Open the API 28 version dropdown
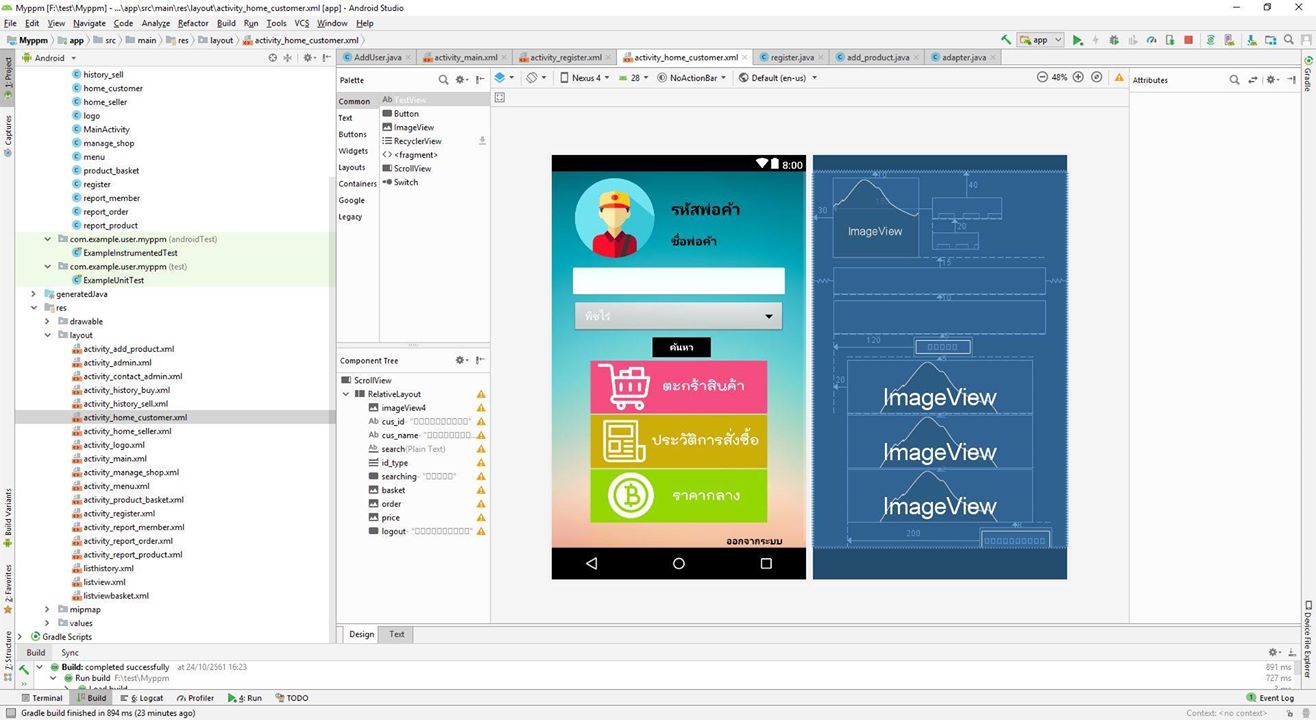The height and width of the screenshot is (720, 1316). pyautogui.click(x=635, y=77)
